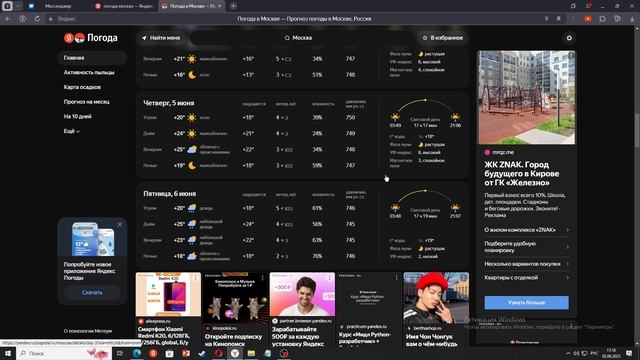Show hidden system tray icons
This screenshot has height=360, width=640.
pos(568,353)
